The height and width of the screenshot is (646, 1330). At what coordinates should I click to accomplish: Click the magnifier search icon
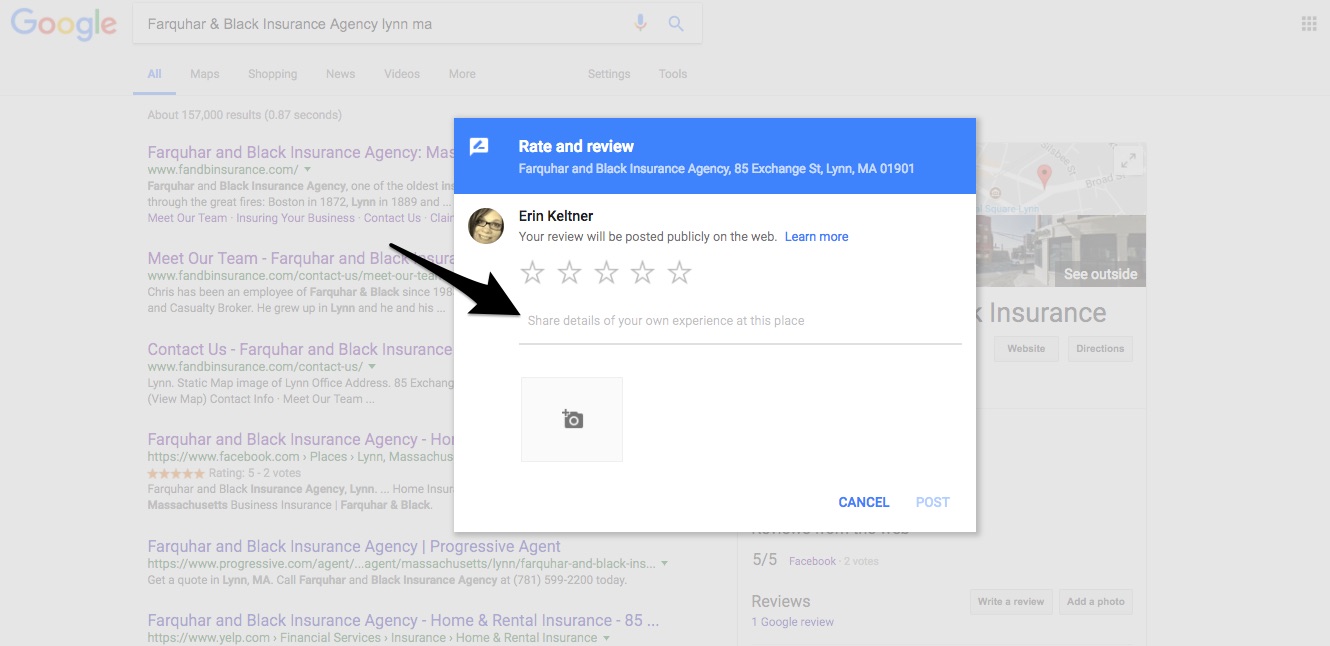(x=676, y=24)
